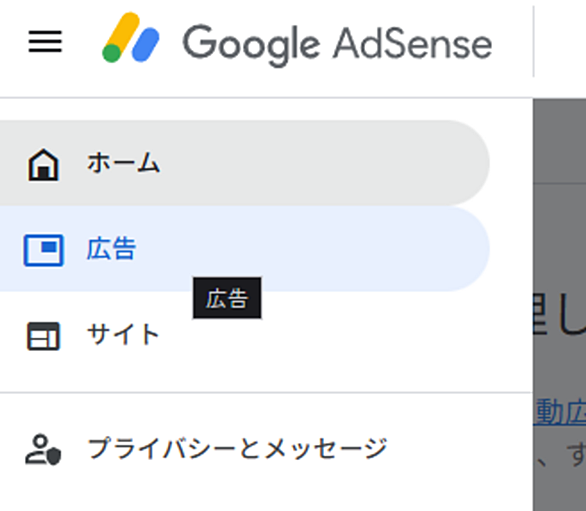Open プライバシーとメッセージ menu label

pyautogui.click(x=237, y=448)
